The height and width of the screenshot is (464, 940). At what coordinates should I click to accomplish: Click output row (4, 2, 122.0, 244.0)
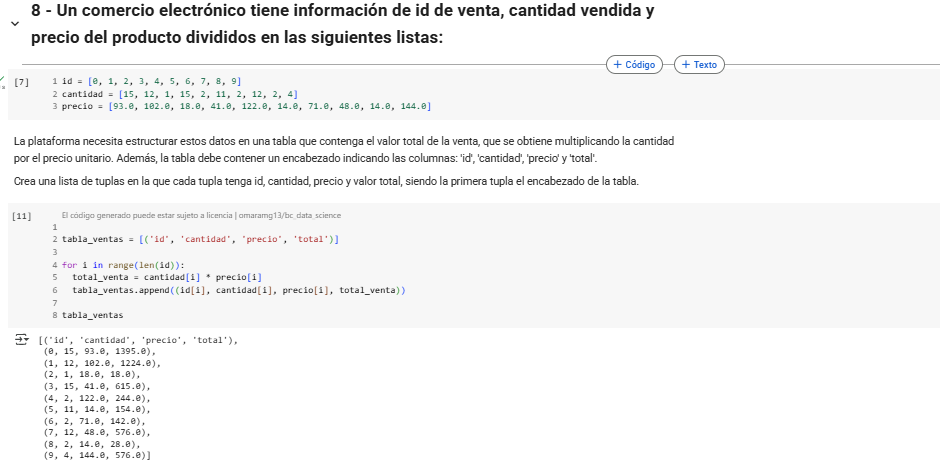[97, 398]
